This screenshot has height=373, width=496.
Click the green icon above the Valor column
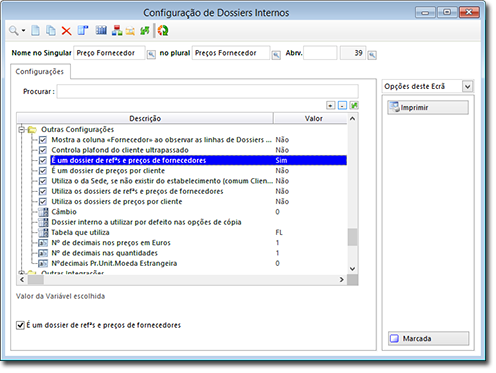click(354, 106)
